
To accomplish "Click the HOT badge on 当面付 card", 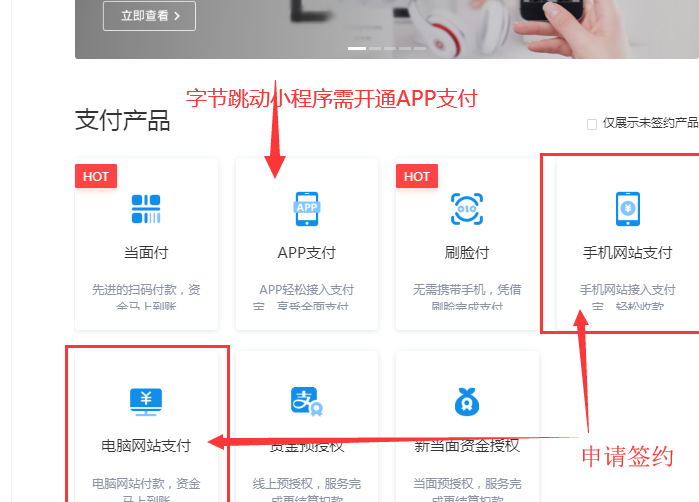I will pyautogui.click(x=96, y=177).
